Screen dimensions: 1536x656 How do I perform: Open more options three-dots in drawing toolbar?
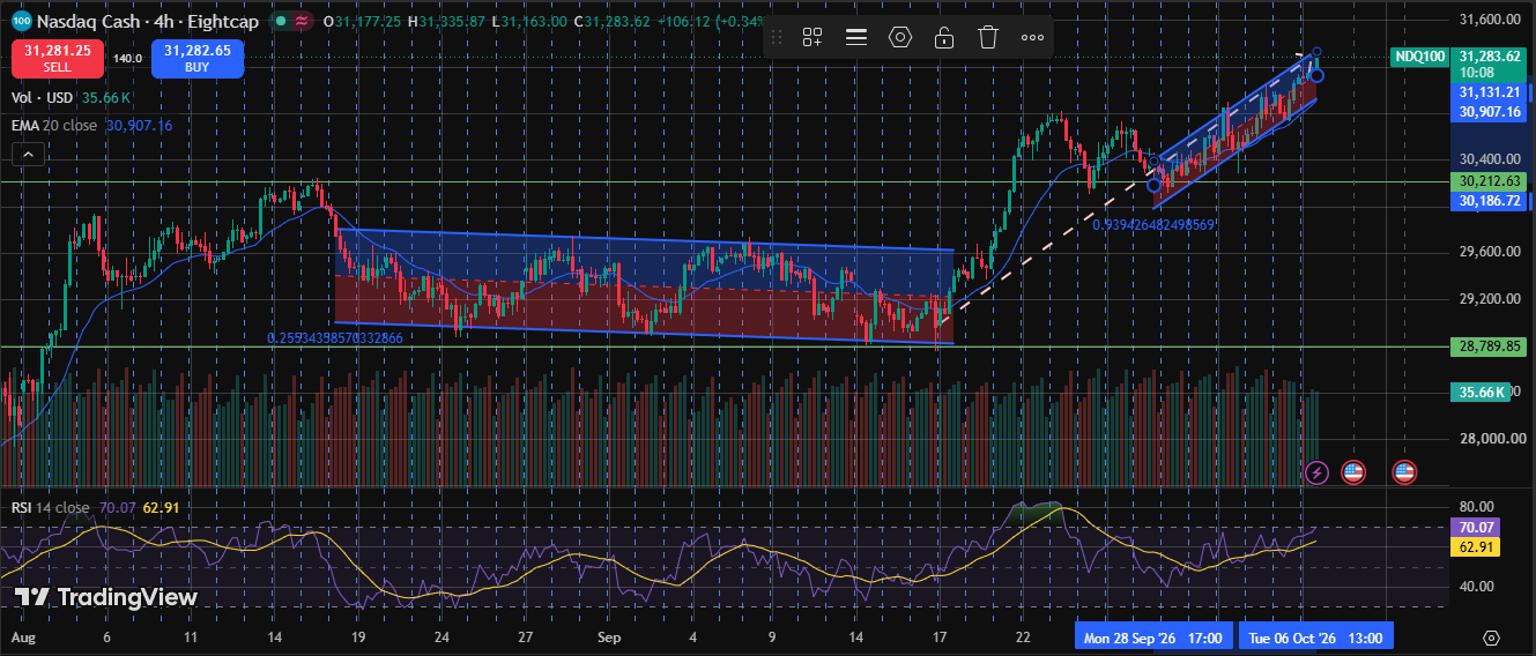coord(1032,38)
